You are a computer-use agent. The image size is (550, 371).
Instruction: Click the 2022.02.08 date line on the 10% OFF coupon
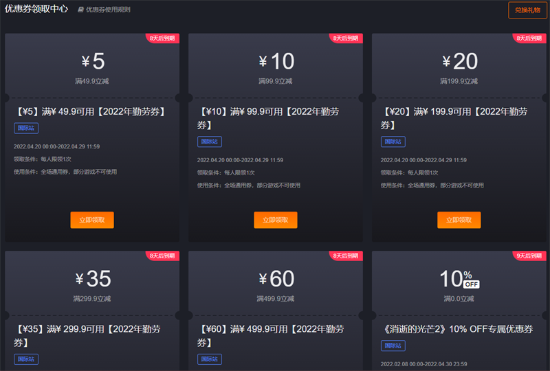424,364
